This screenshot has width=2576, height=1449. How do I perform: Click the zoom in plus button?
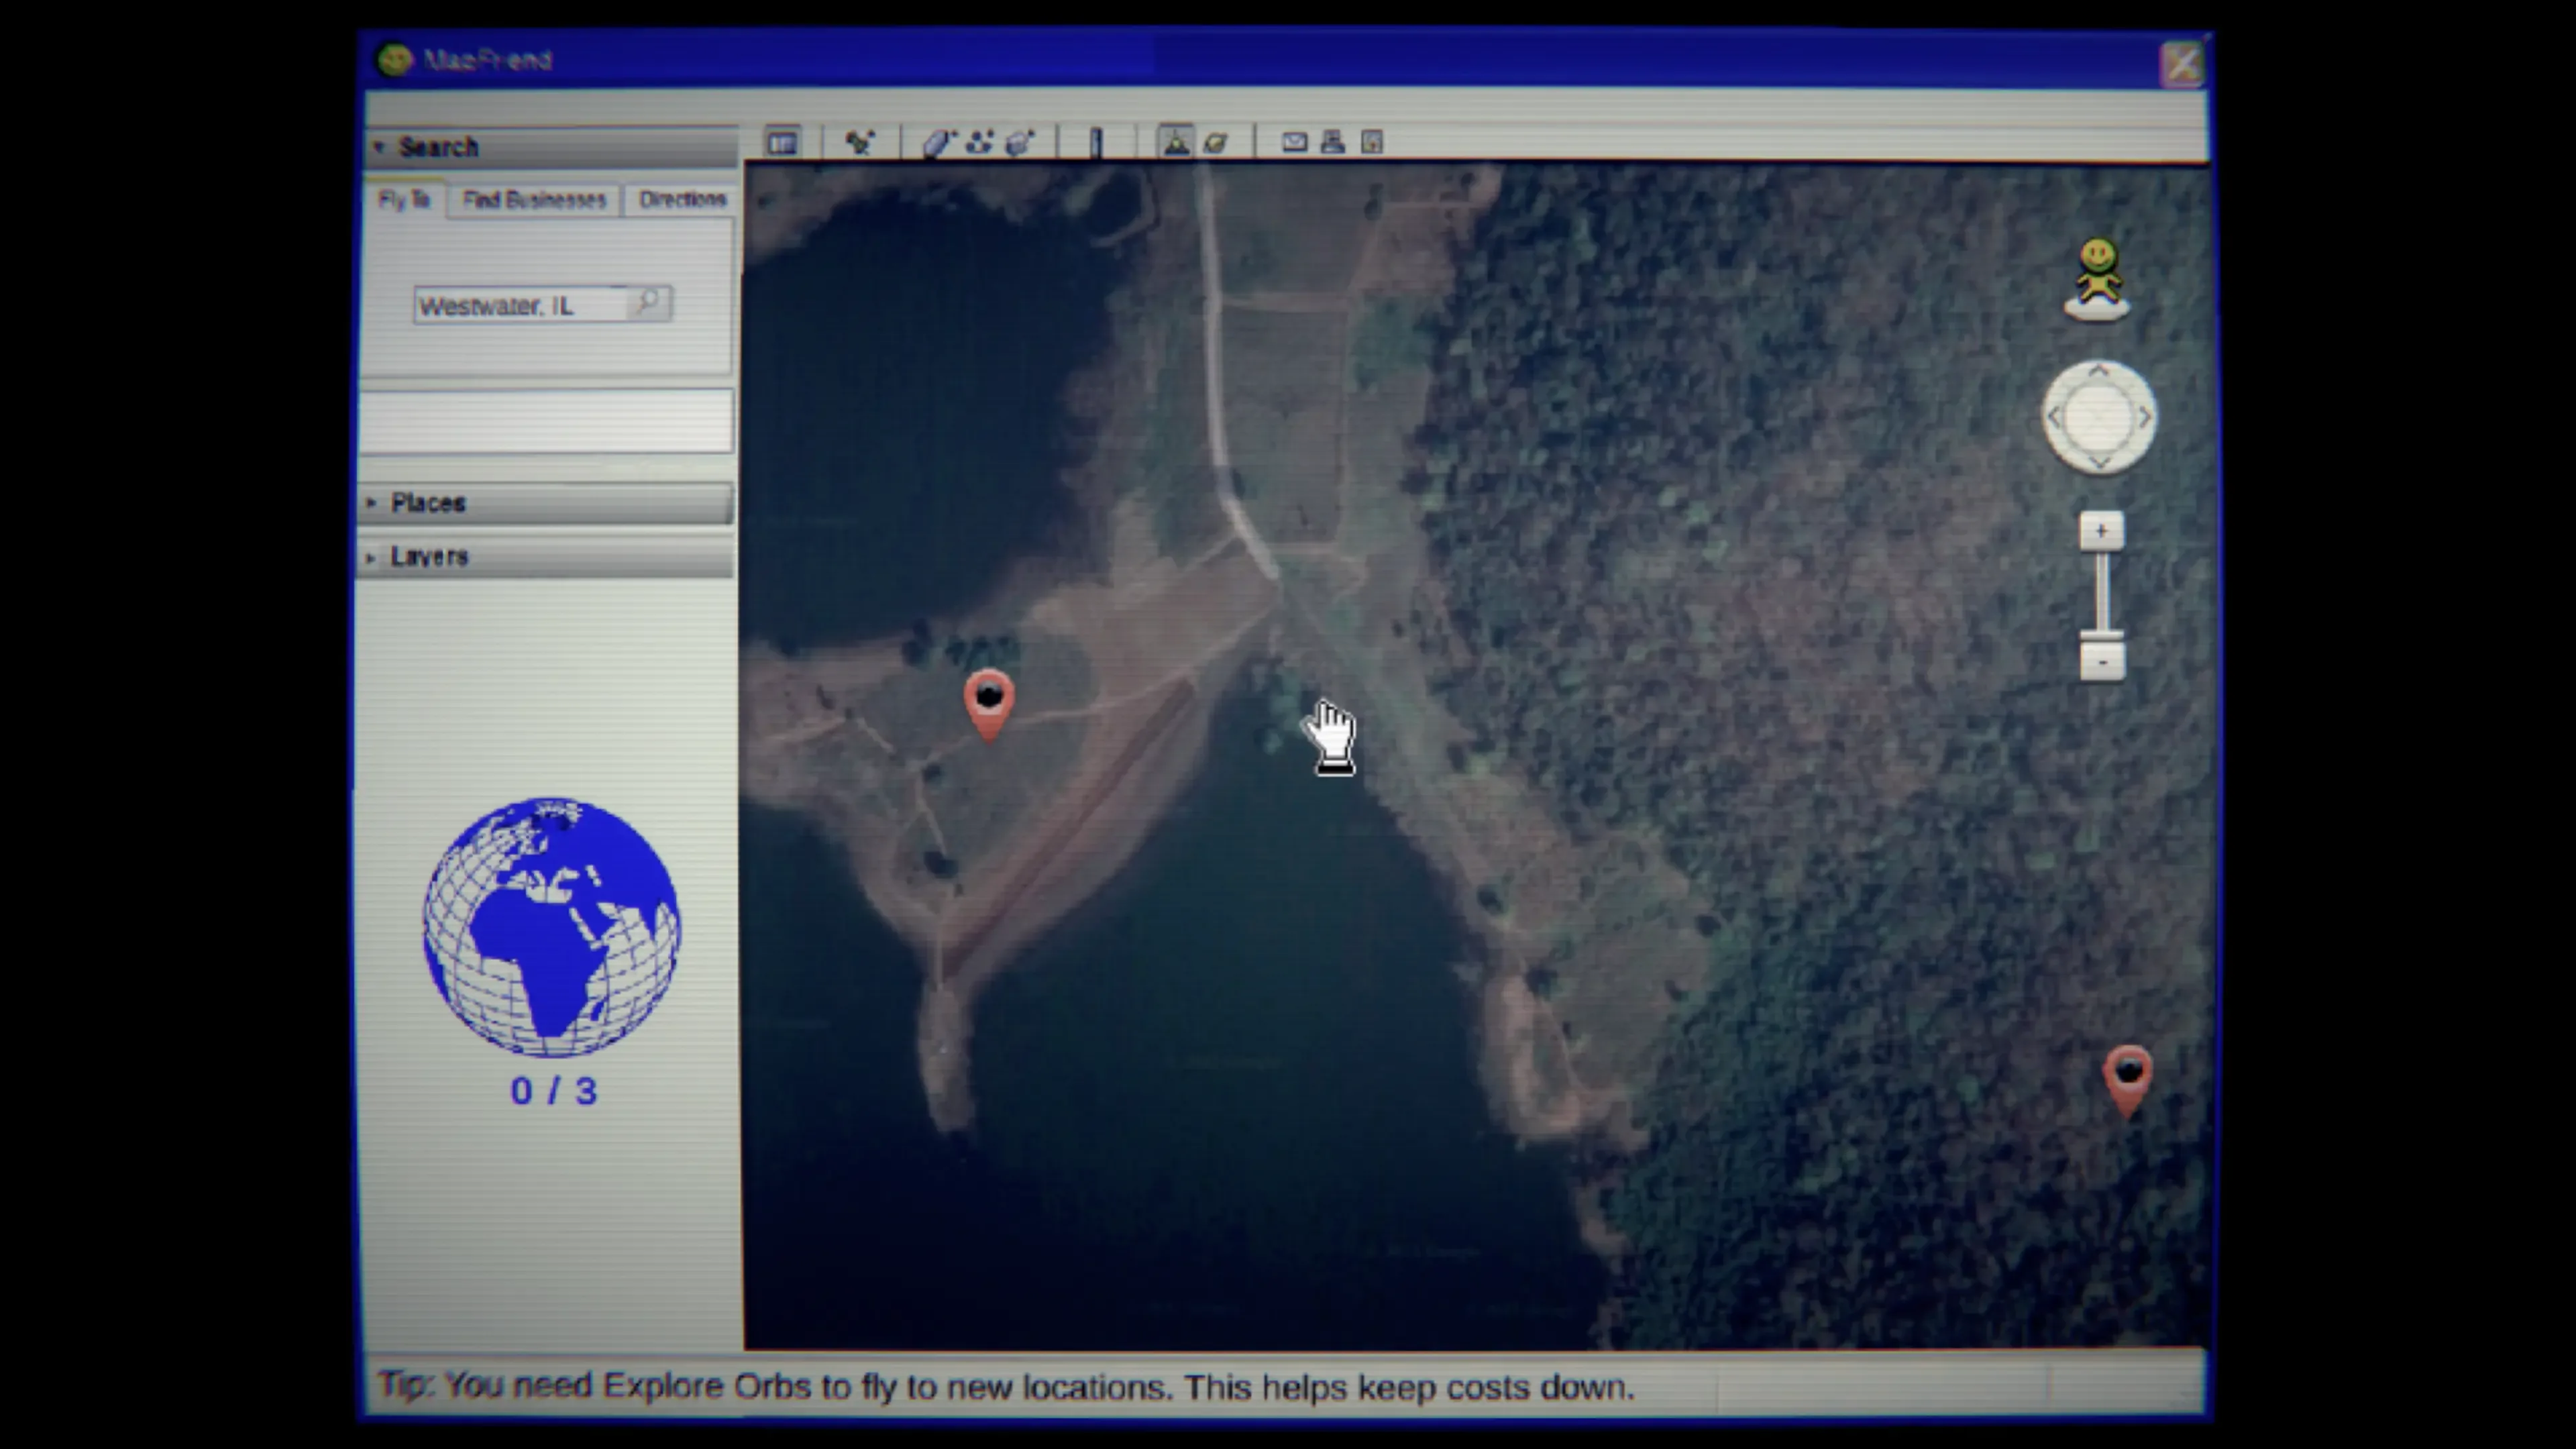click(2101, 531)
